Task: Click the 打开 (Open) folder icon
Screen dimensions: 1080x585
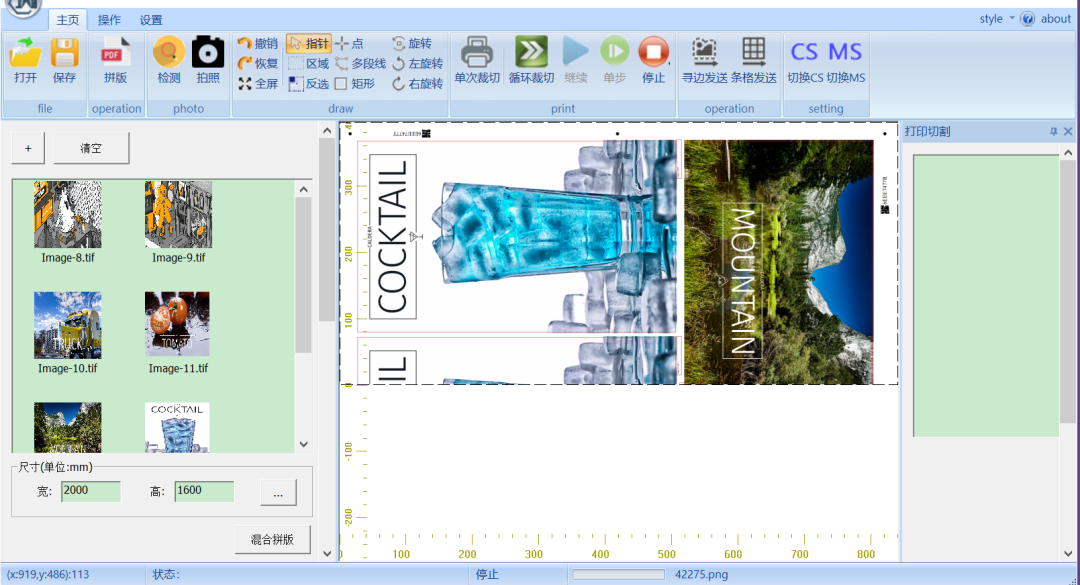Action: coord(25,53)
